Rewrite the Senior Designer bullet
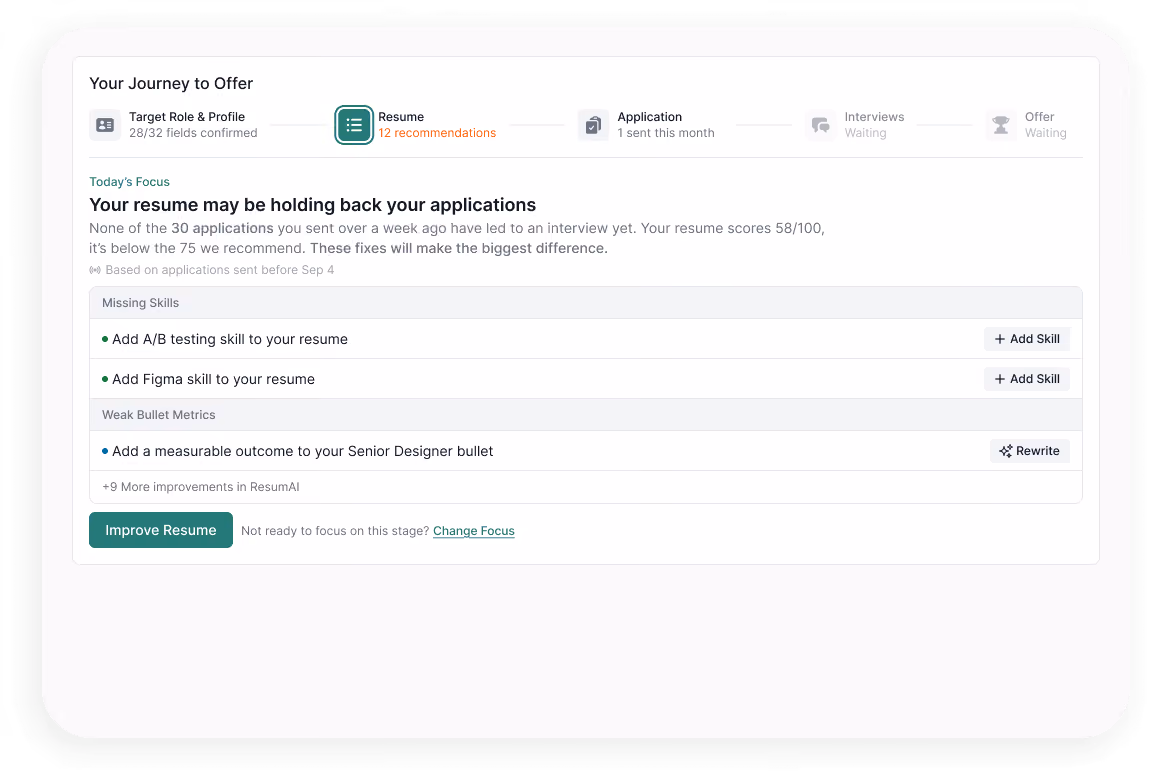This screenshot has height=781, width=1158. pyautogui.click(x=1029, y=451)
